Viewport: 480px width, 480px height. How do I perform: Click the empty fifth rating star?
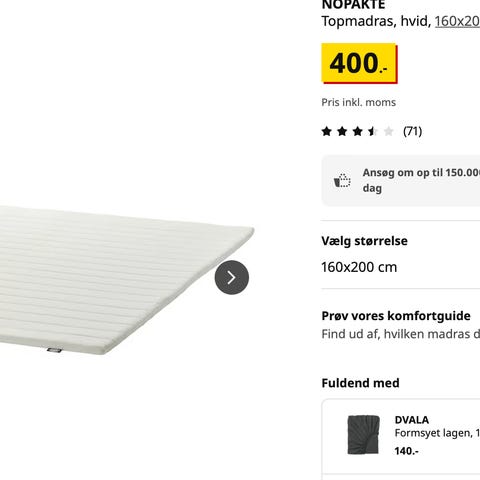(388, 131)
